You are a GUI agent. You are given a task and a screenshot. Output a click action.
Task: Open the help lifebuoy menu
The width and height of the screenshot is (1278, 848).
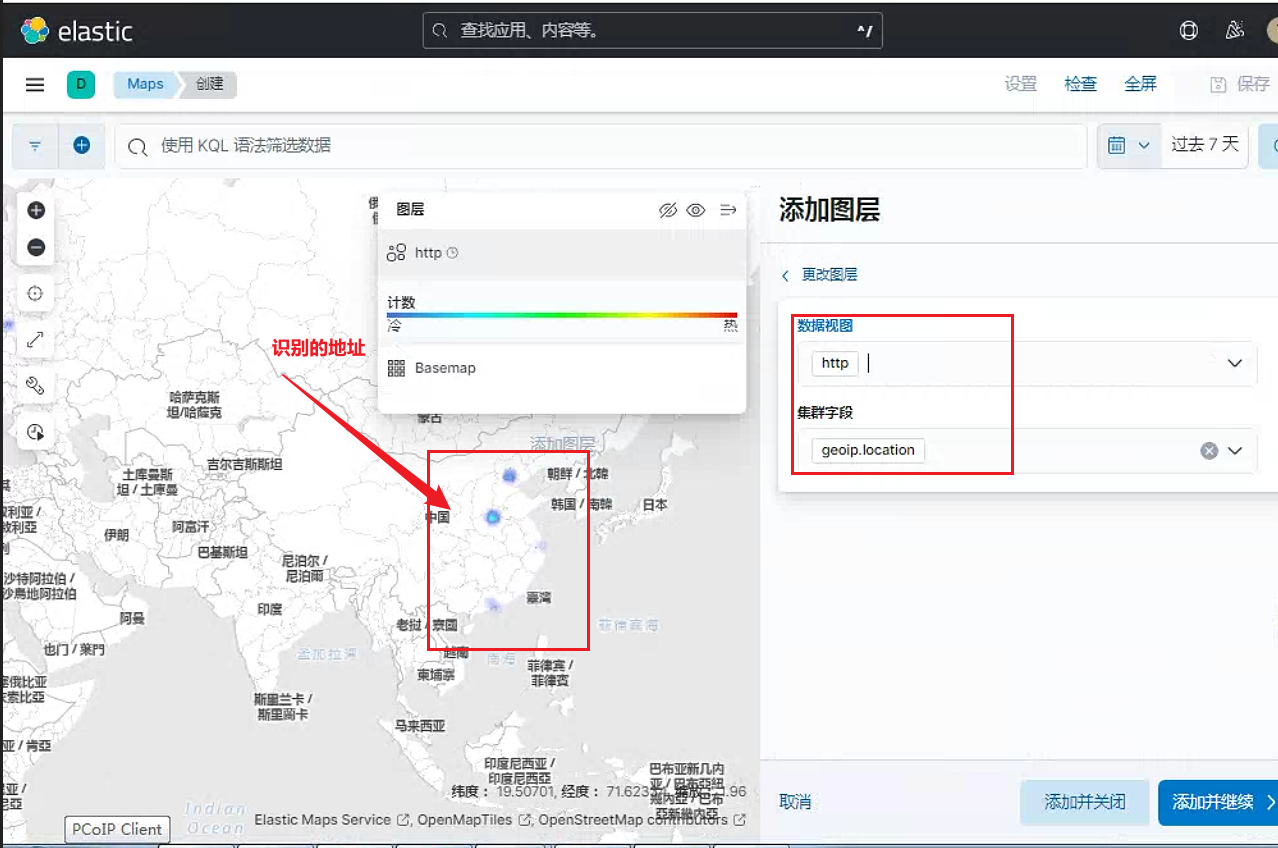[1189, 31]
